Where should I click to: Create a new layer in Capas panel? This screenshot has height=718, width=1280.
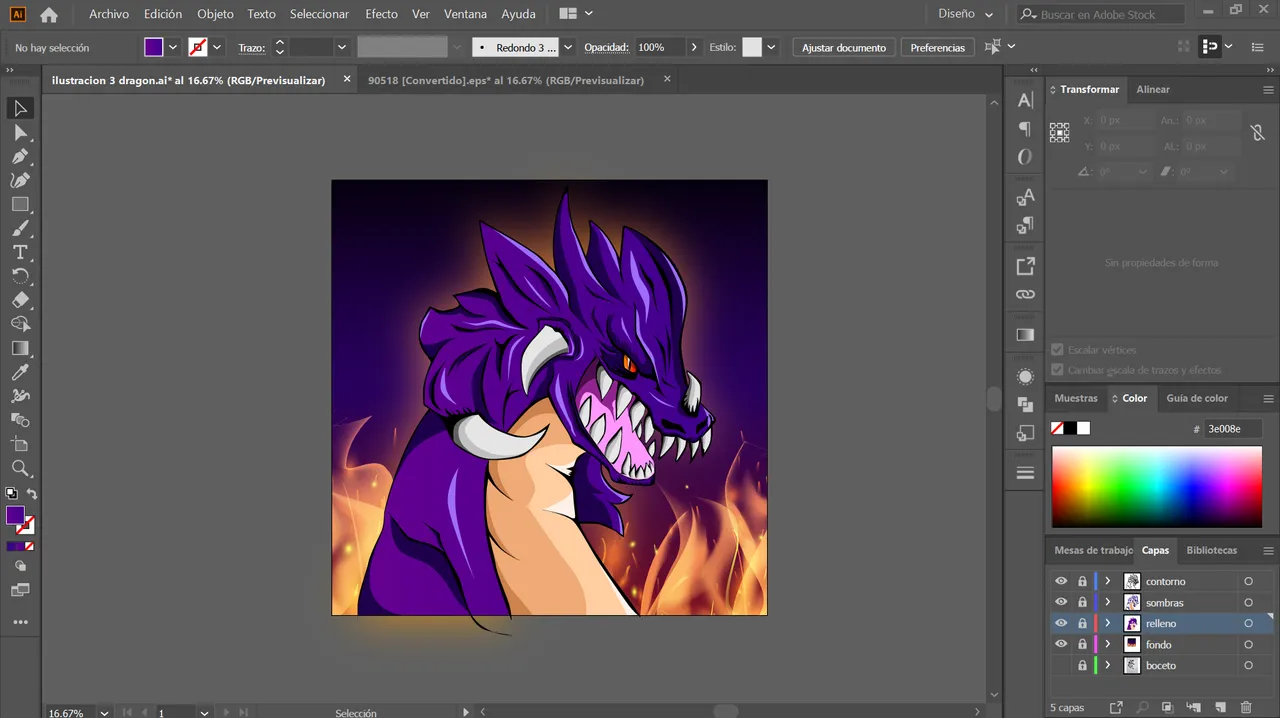(x=1220, y=708)
